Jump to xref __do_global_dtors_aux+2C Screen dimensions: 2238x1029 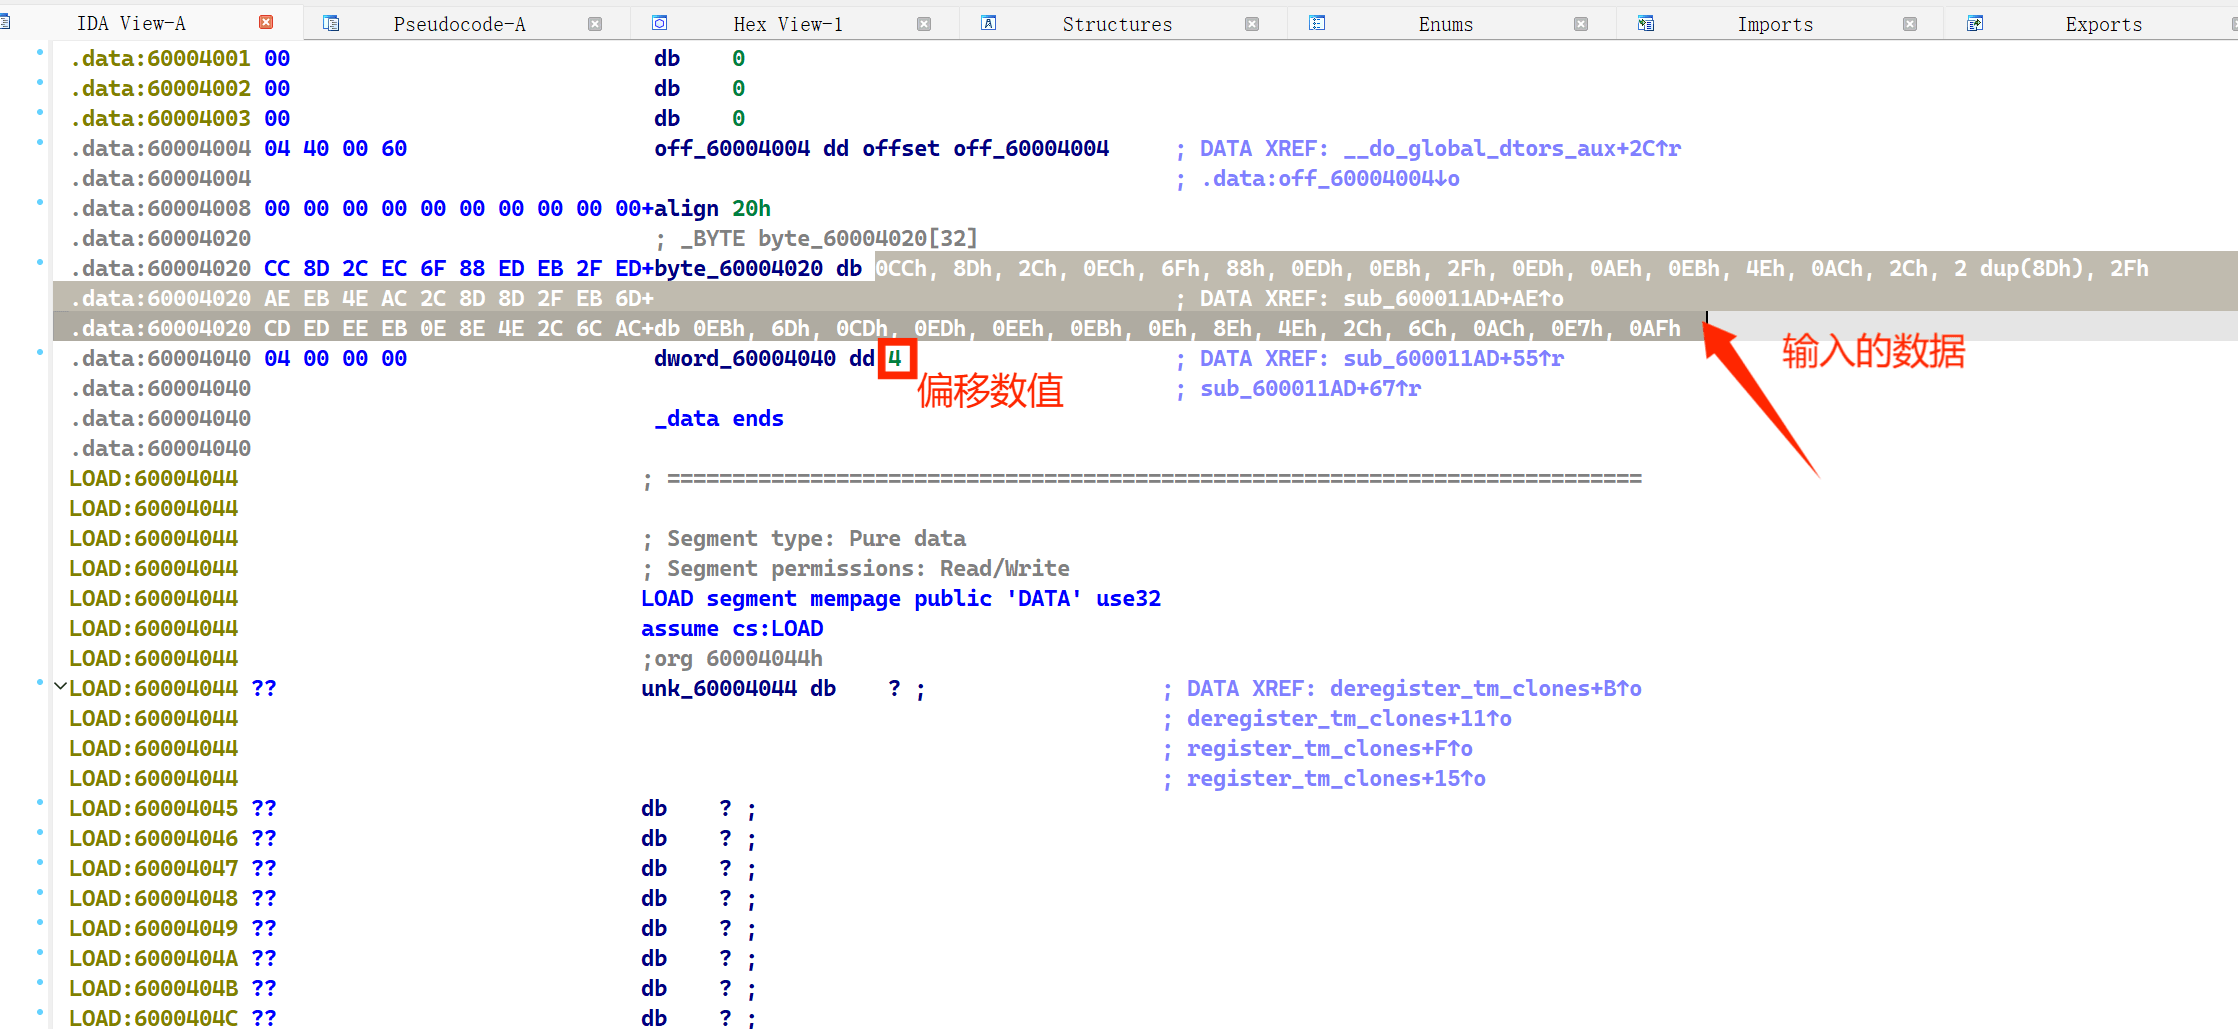pos(1511,148)
